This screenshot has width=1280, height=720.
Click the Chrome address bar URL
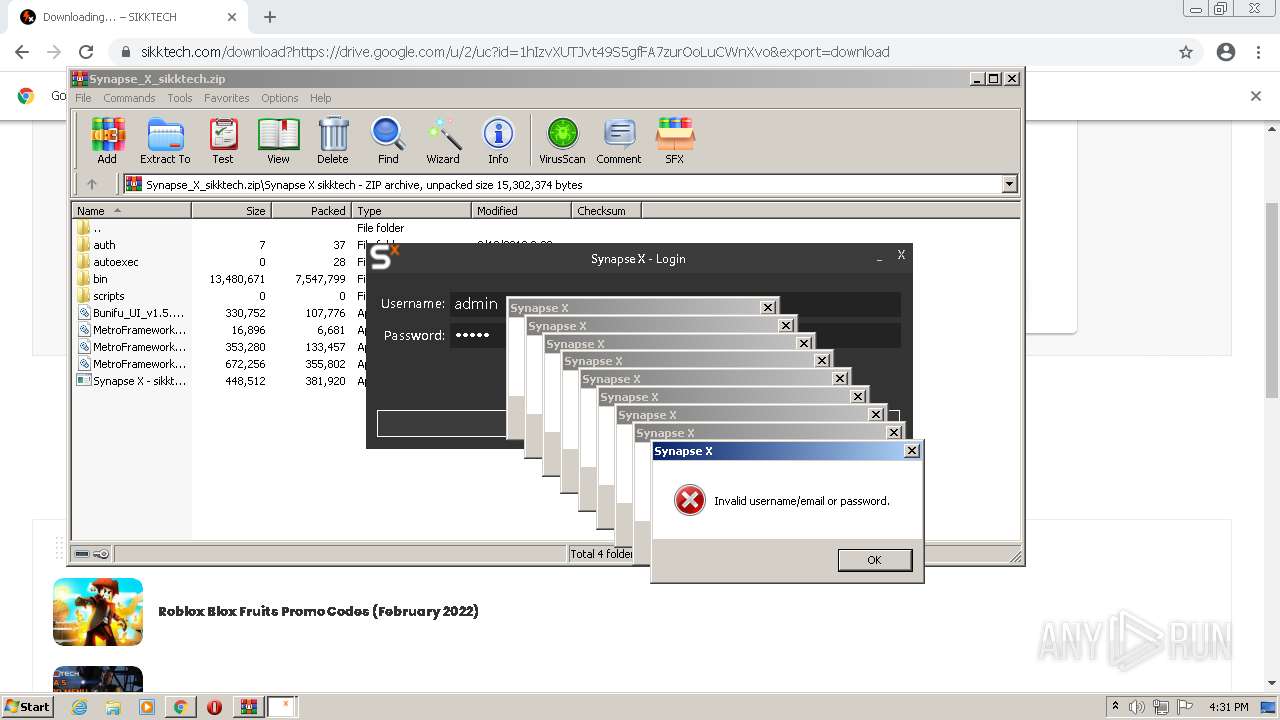point(515,52)
